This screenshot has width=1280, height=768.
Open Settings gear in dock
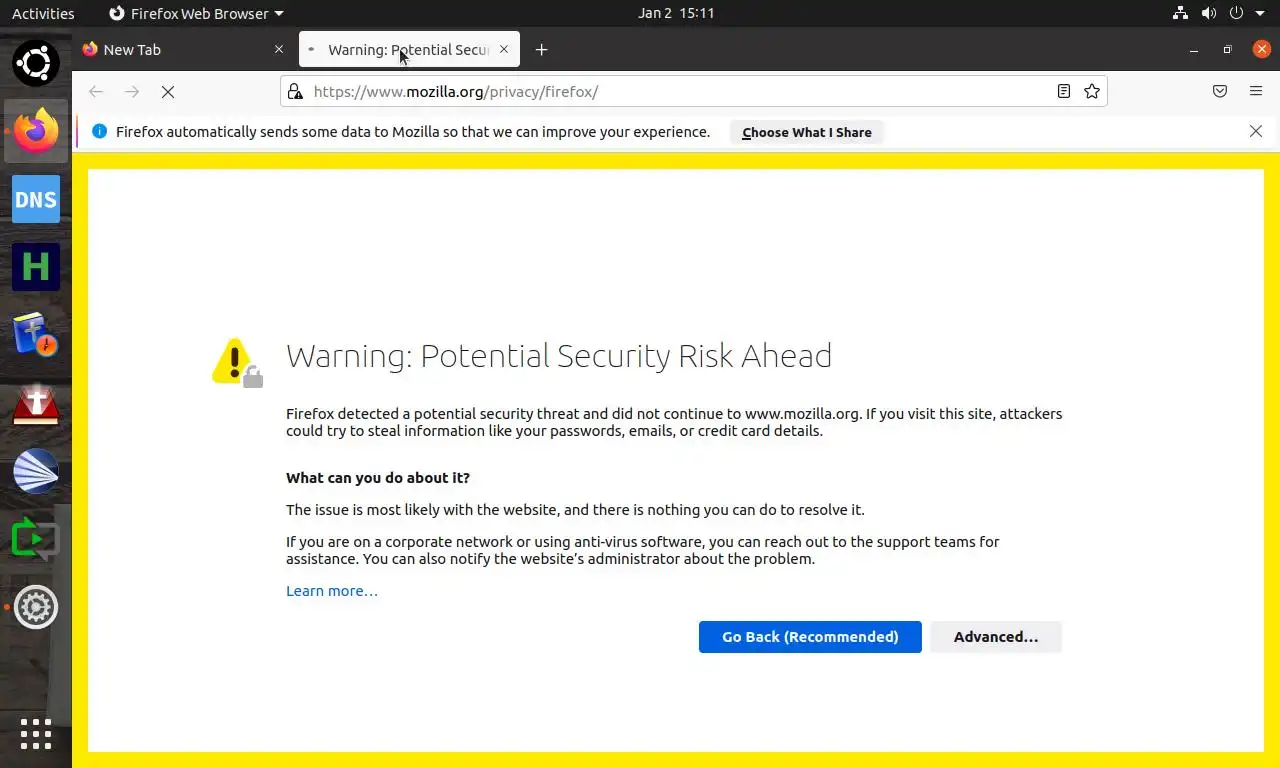click(x=36, y=607)
